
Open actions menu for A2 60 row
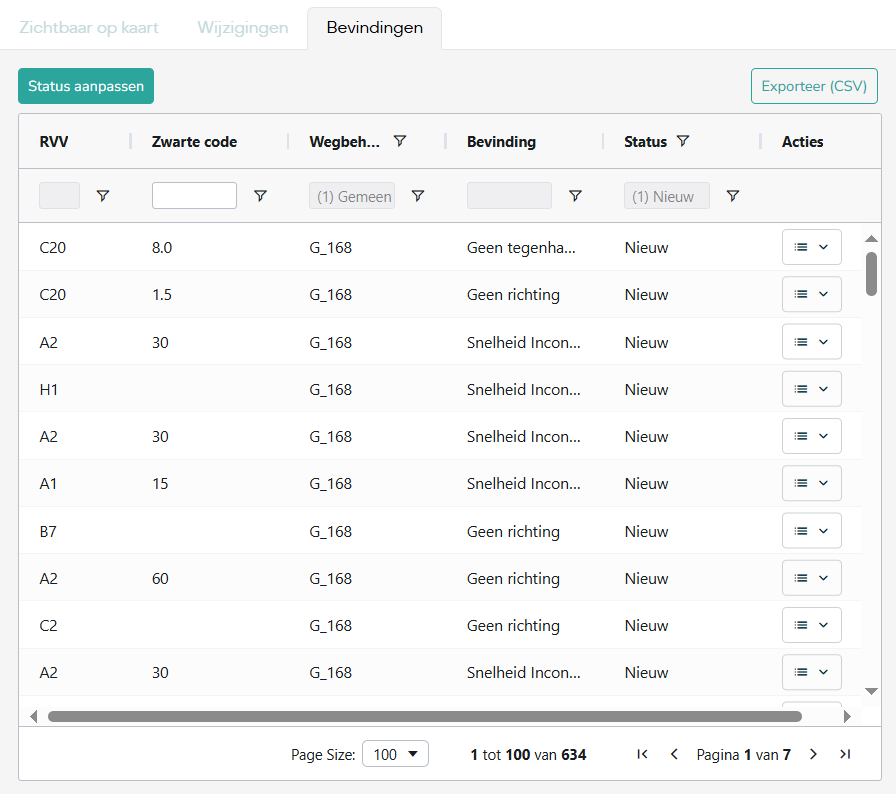point(811,578)
